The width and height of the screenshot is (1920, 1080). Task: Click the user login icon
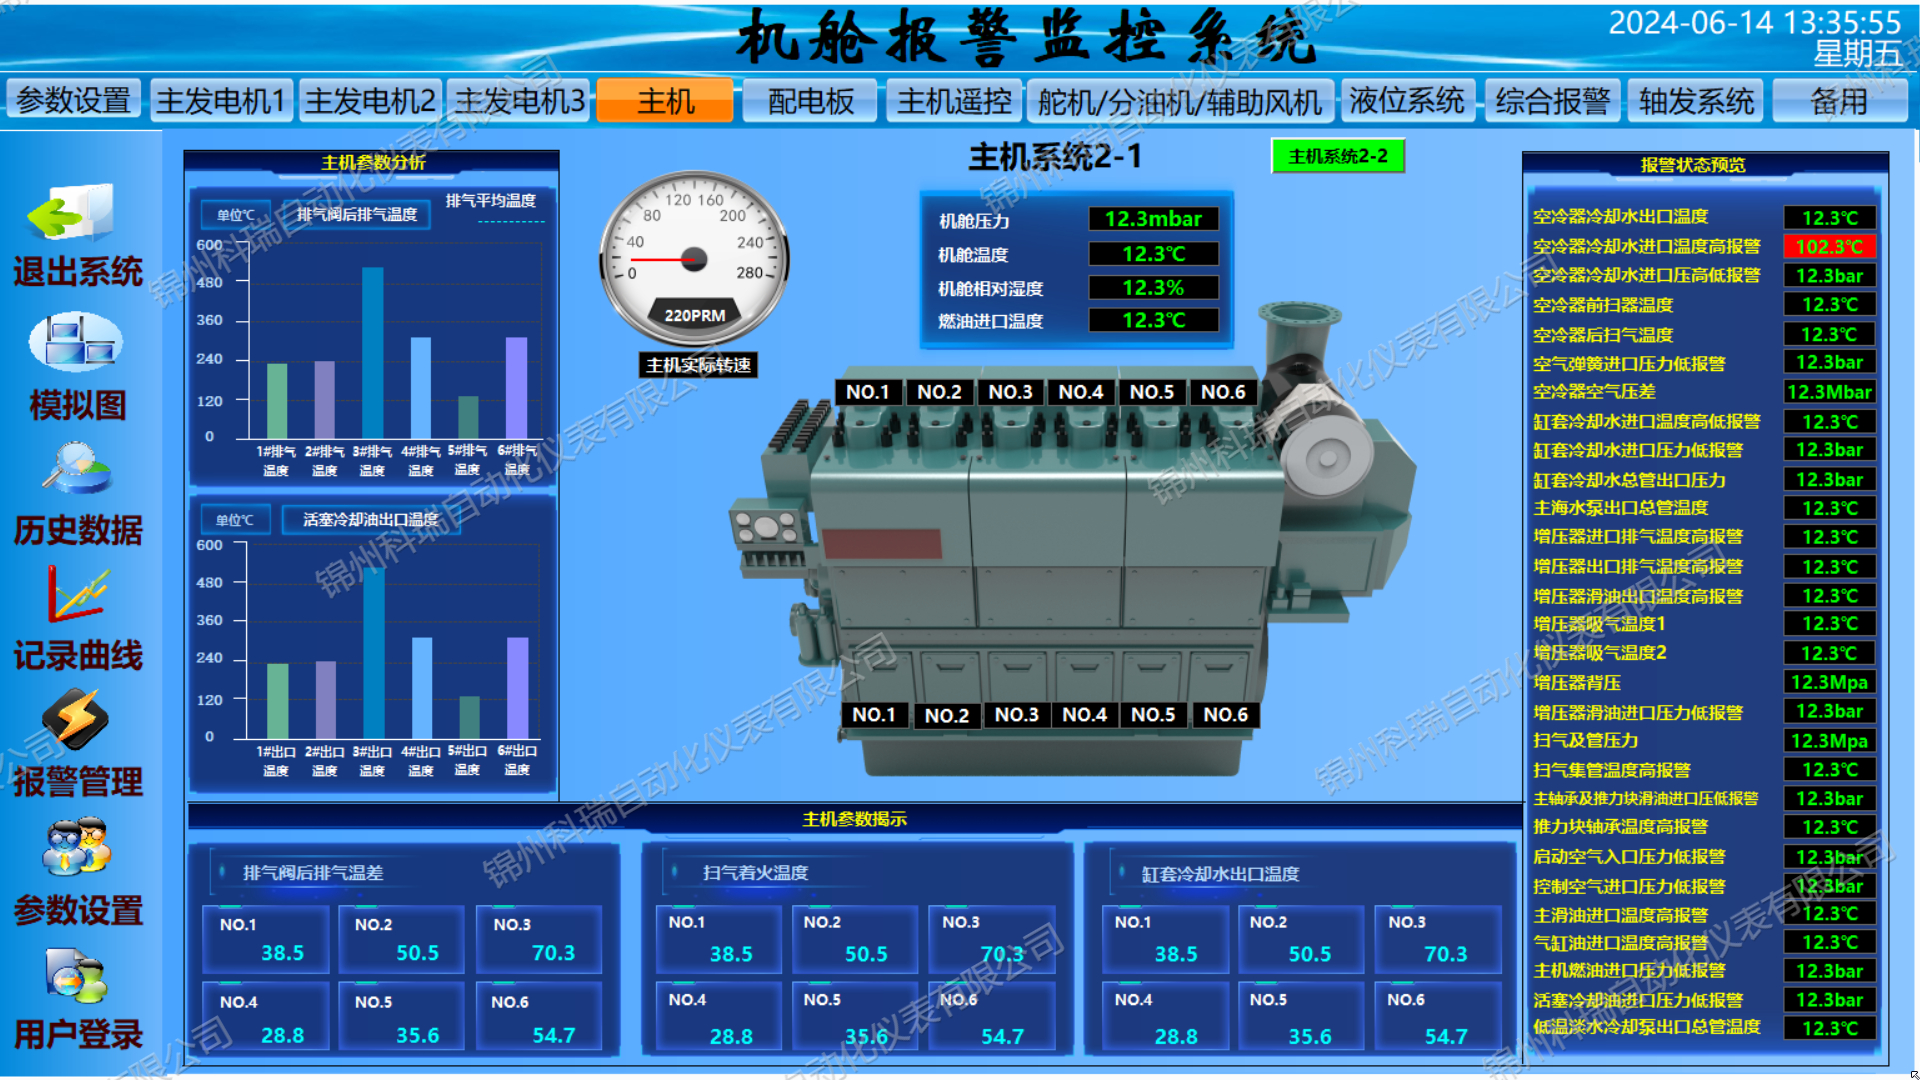(x=76, y=975)
